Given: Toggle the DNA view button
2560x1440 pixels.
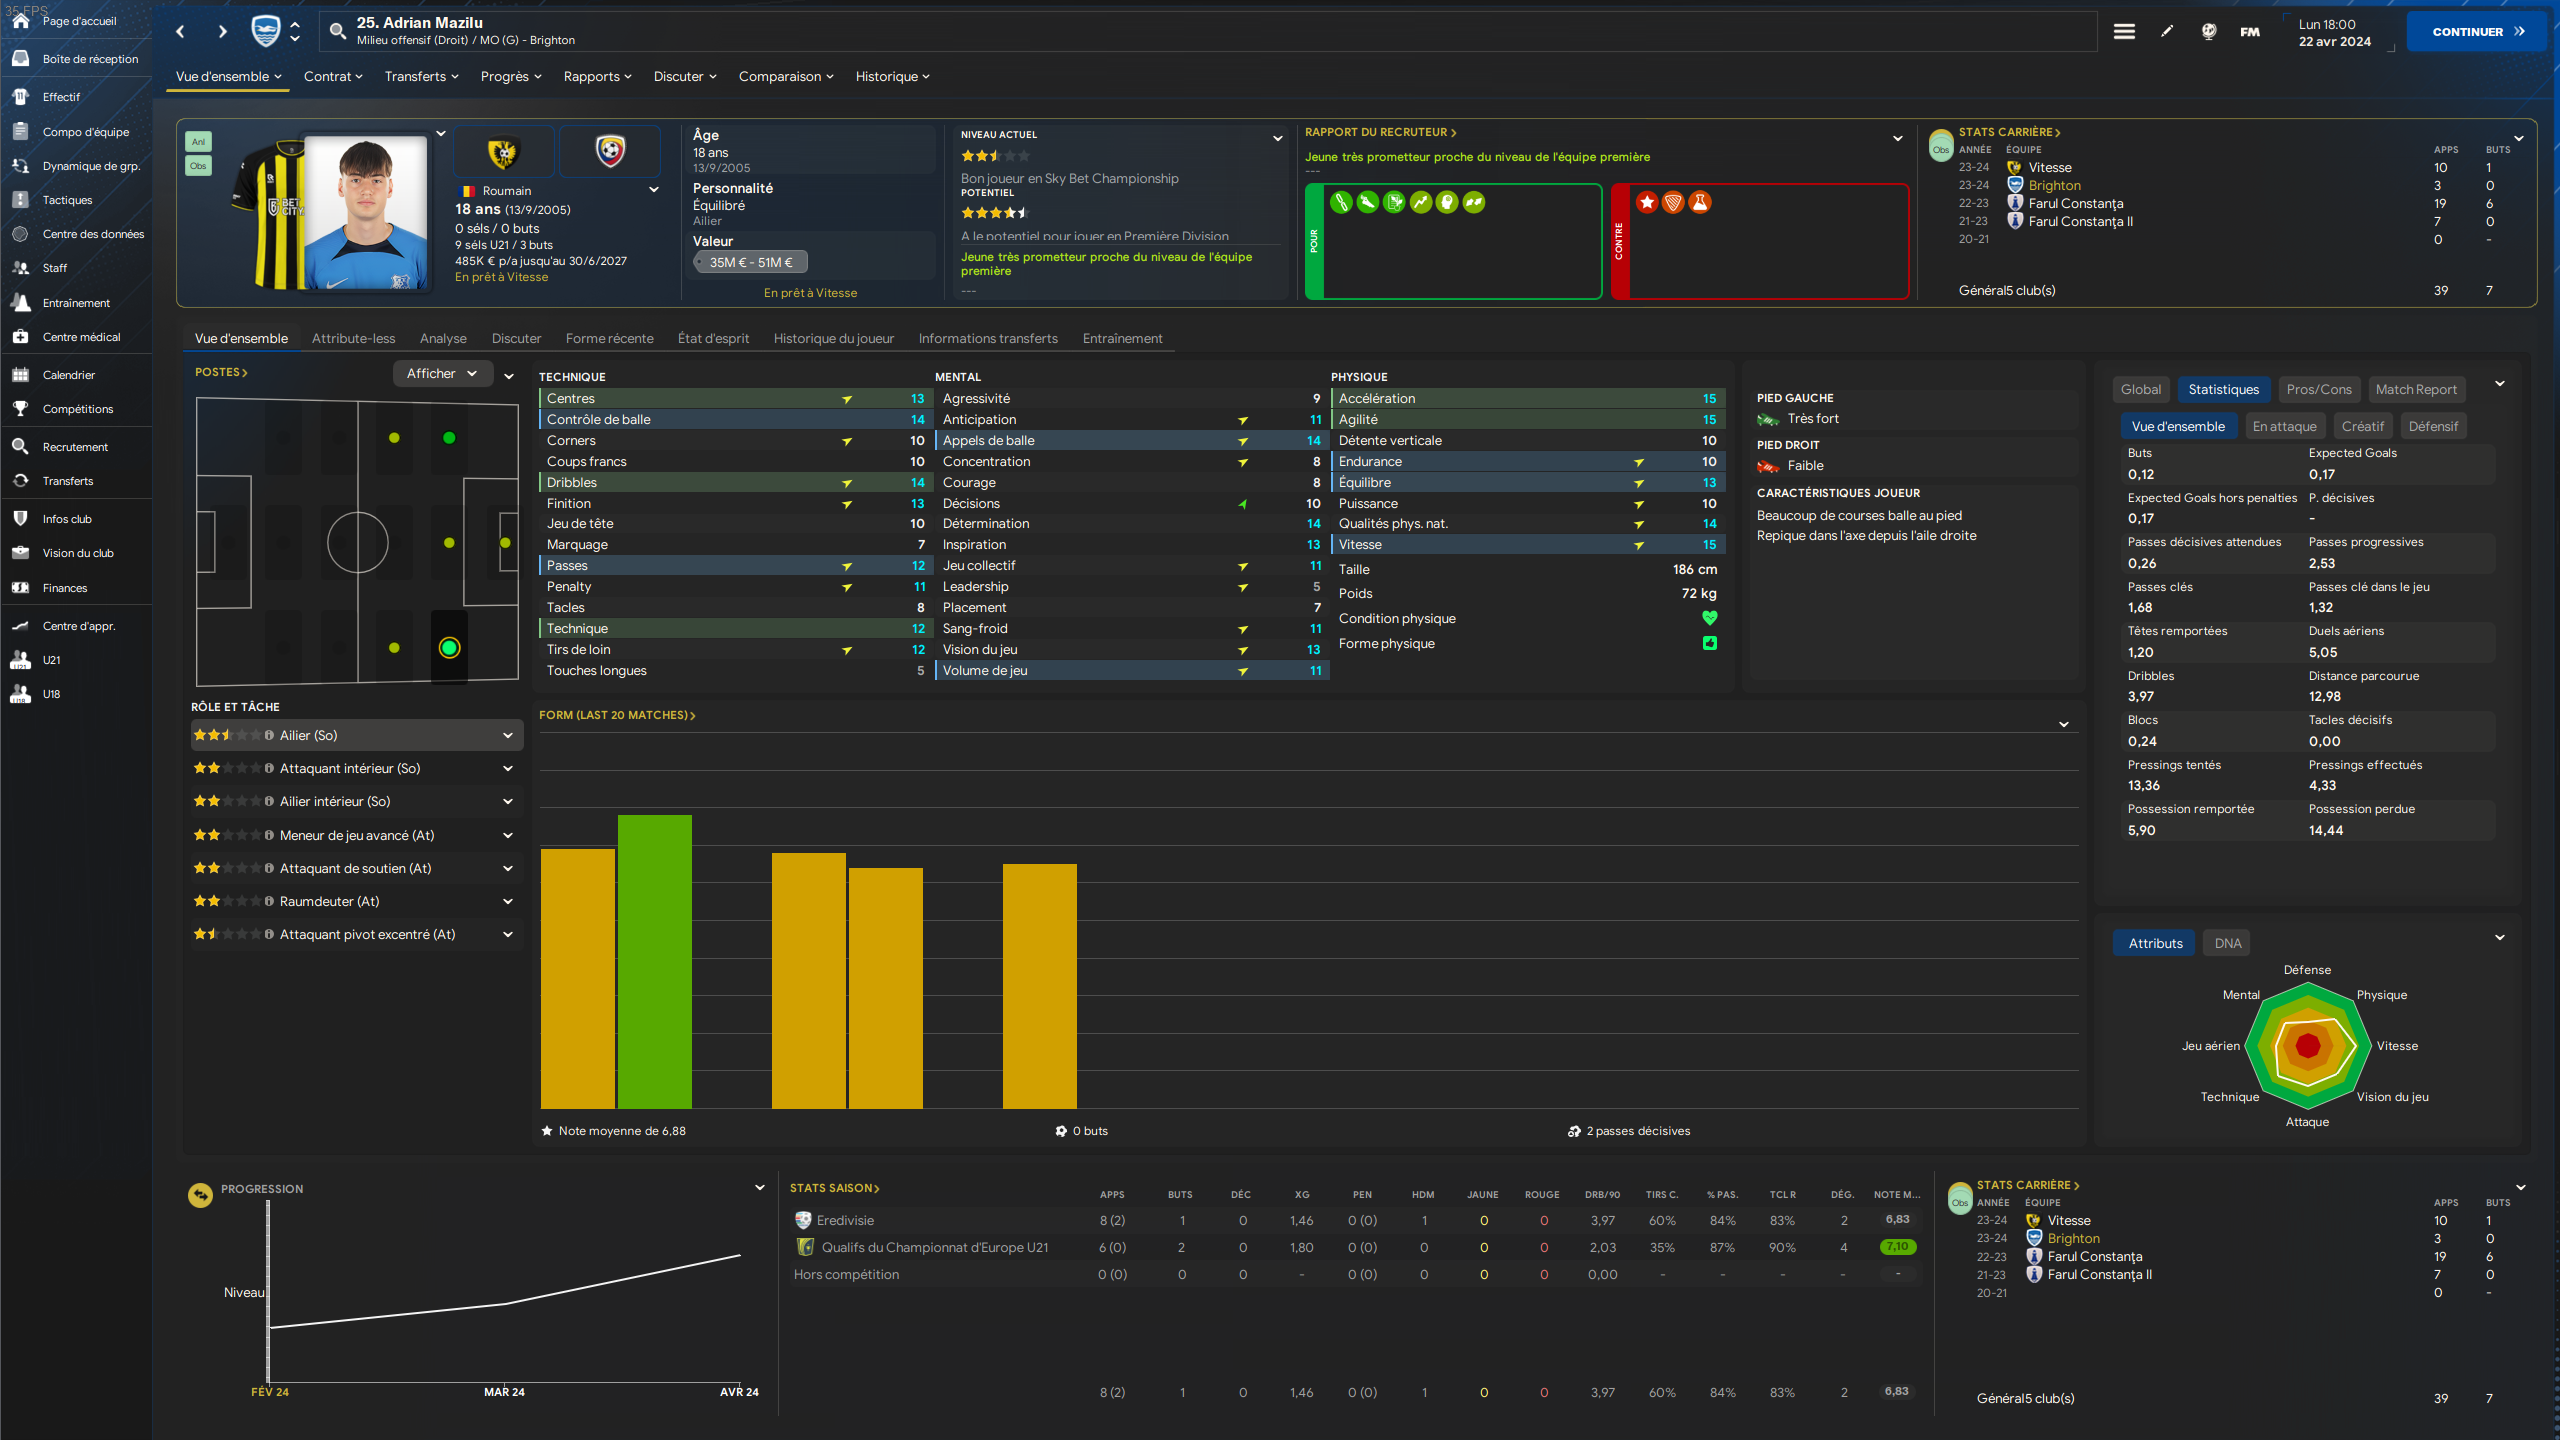Looking at the screenshot, I should click(x=2227, y=943).
